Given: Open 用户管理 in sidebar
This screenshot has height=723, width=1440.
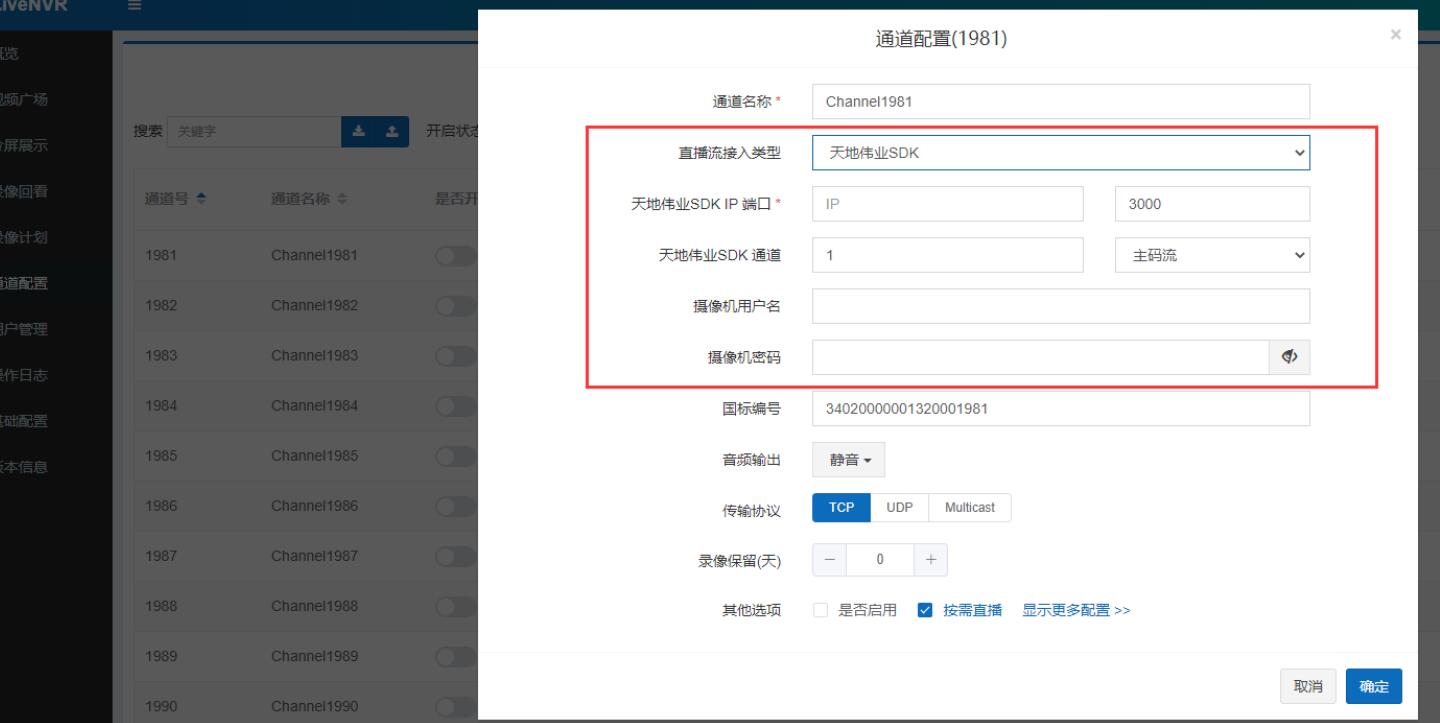Looking at the screenshot, I should (22, 329).
